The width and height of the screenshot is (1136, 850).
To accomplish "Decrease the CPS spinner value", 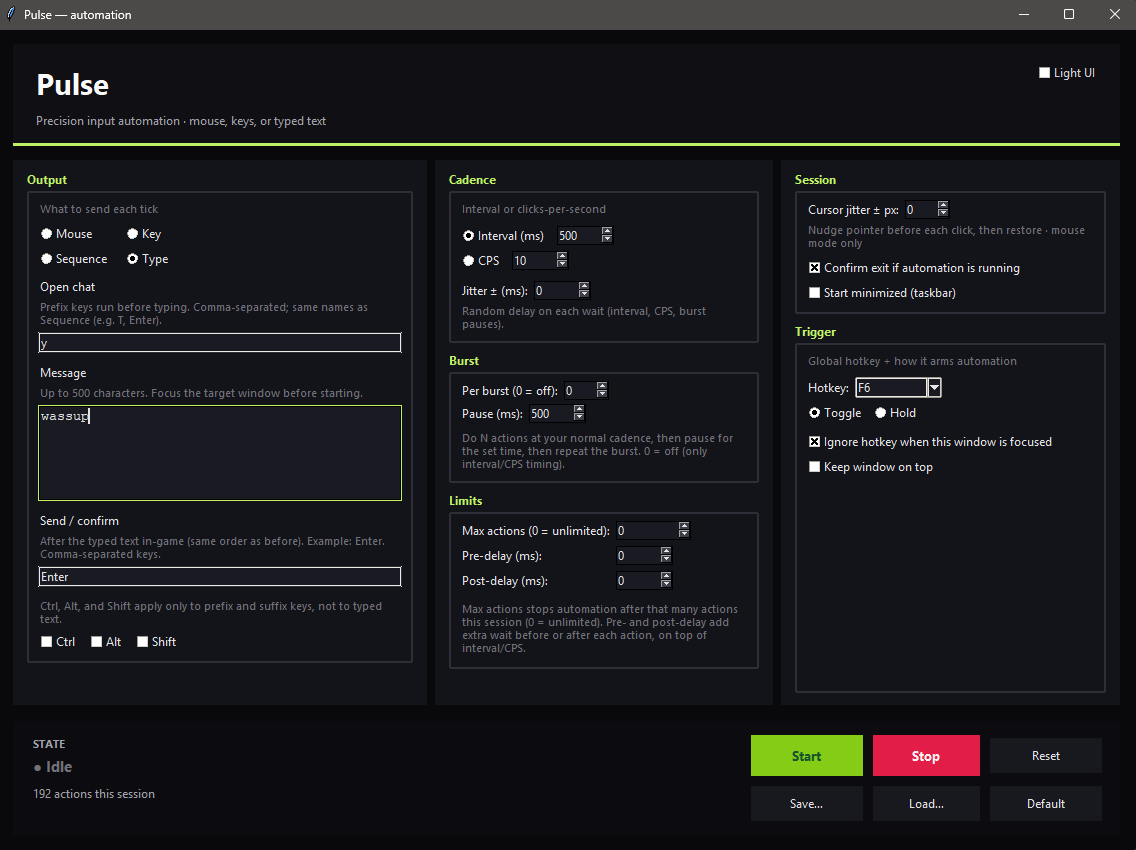I will click(x=562, y=264).
